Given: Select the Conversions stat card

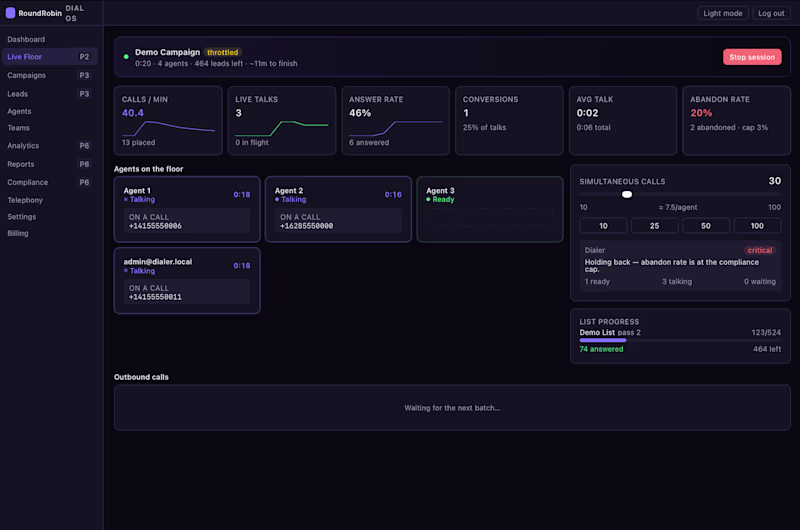Looking at the screenshot, I should click(x=509, y=120).
